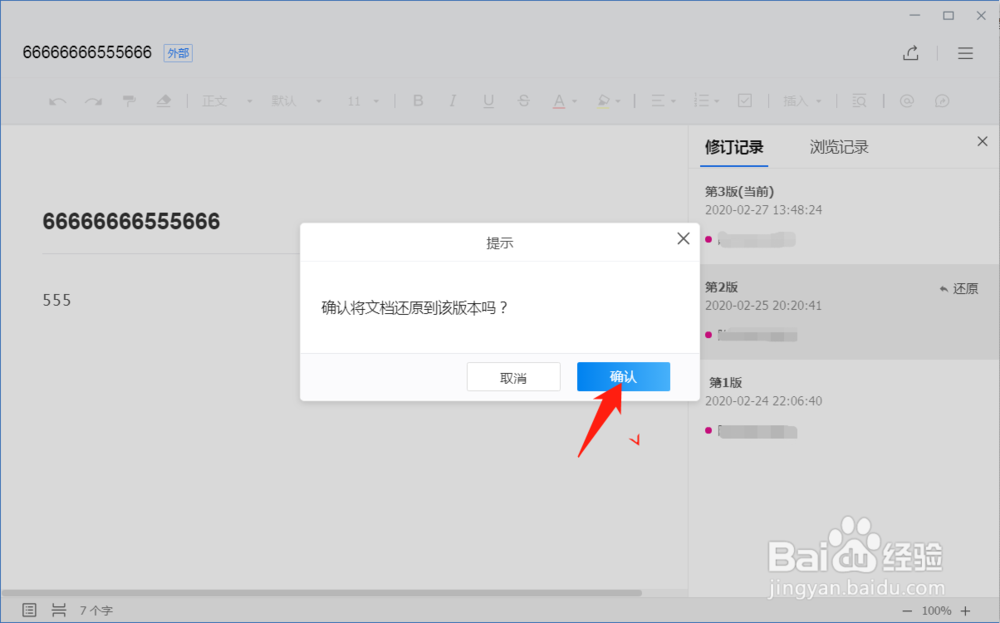Image resolution: width=1000 pixels, height=623 pixels.
Task: Open the share icon in the title bar
Action: tap(911, 53)
